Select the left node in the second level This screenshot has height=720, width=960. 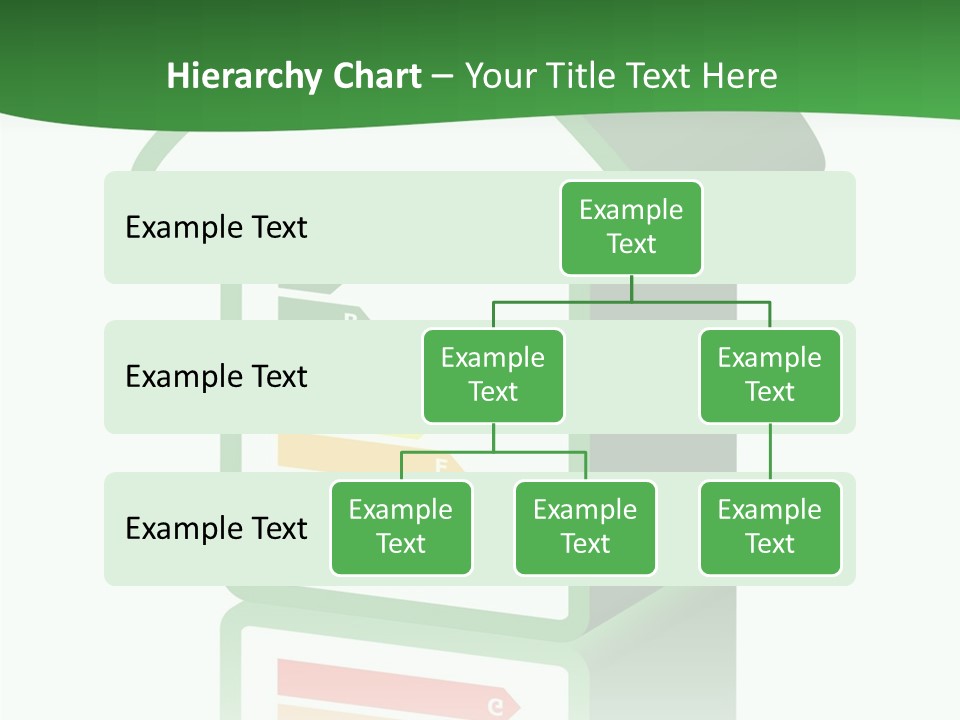tap(493, 376)
